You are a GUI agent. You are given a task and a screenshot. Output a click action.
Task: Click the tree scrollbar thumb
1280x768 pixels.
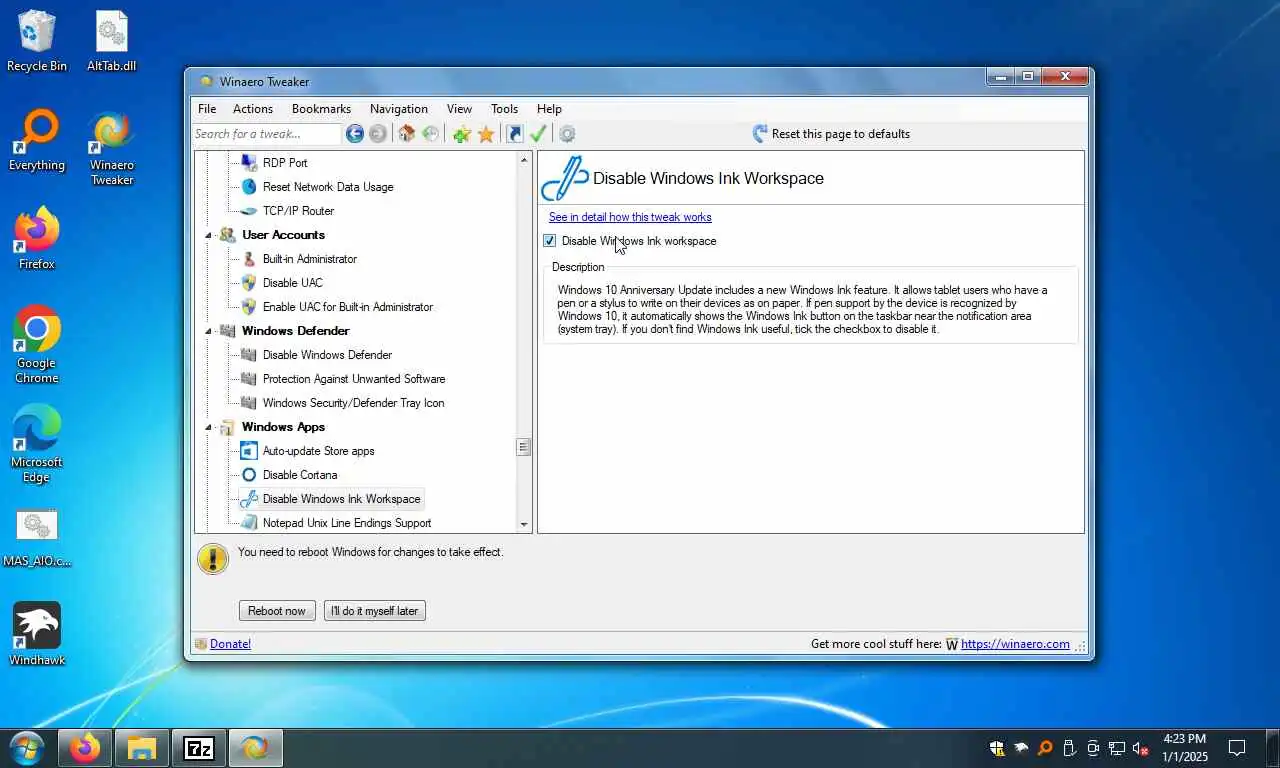524,447
